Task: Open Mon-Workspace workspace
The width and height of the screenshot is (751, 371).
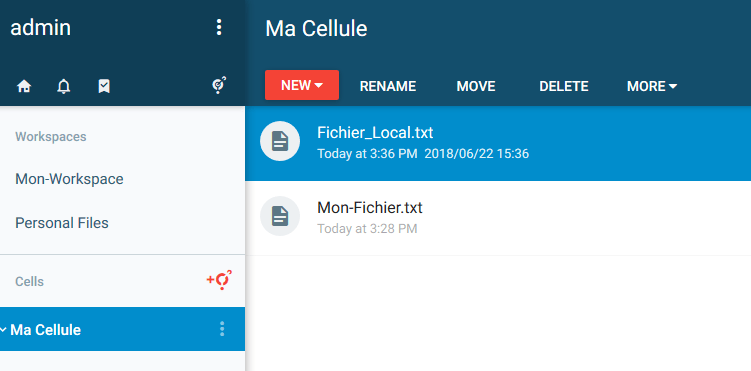Action: tap(69, 179)
